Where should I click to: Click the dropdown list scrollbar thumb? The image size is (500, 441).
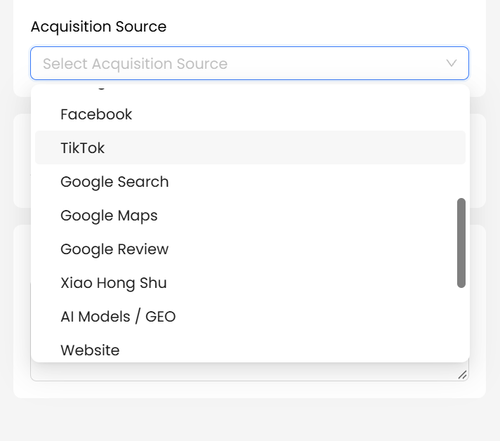[461, 243]
